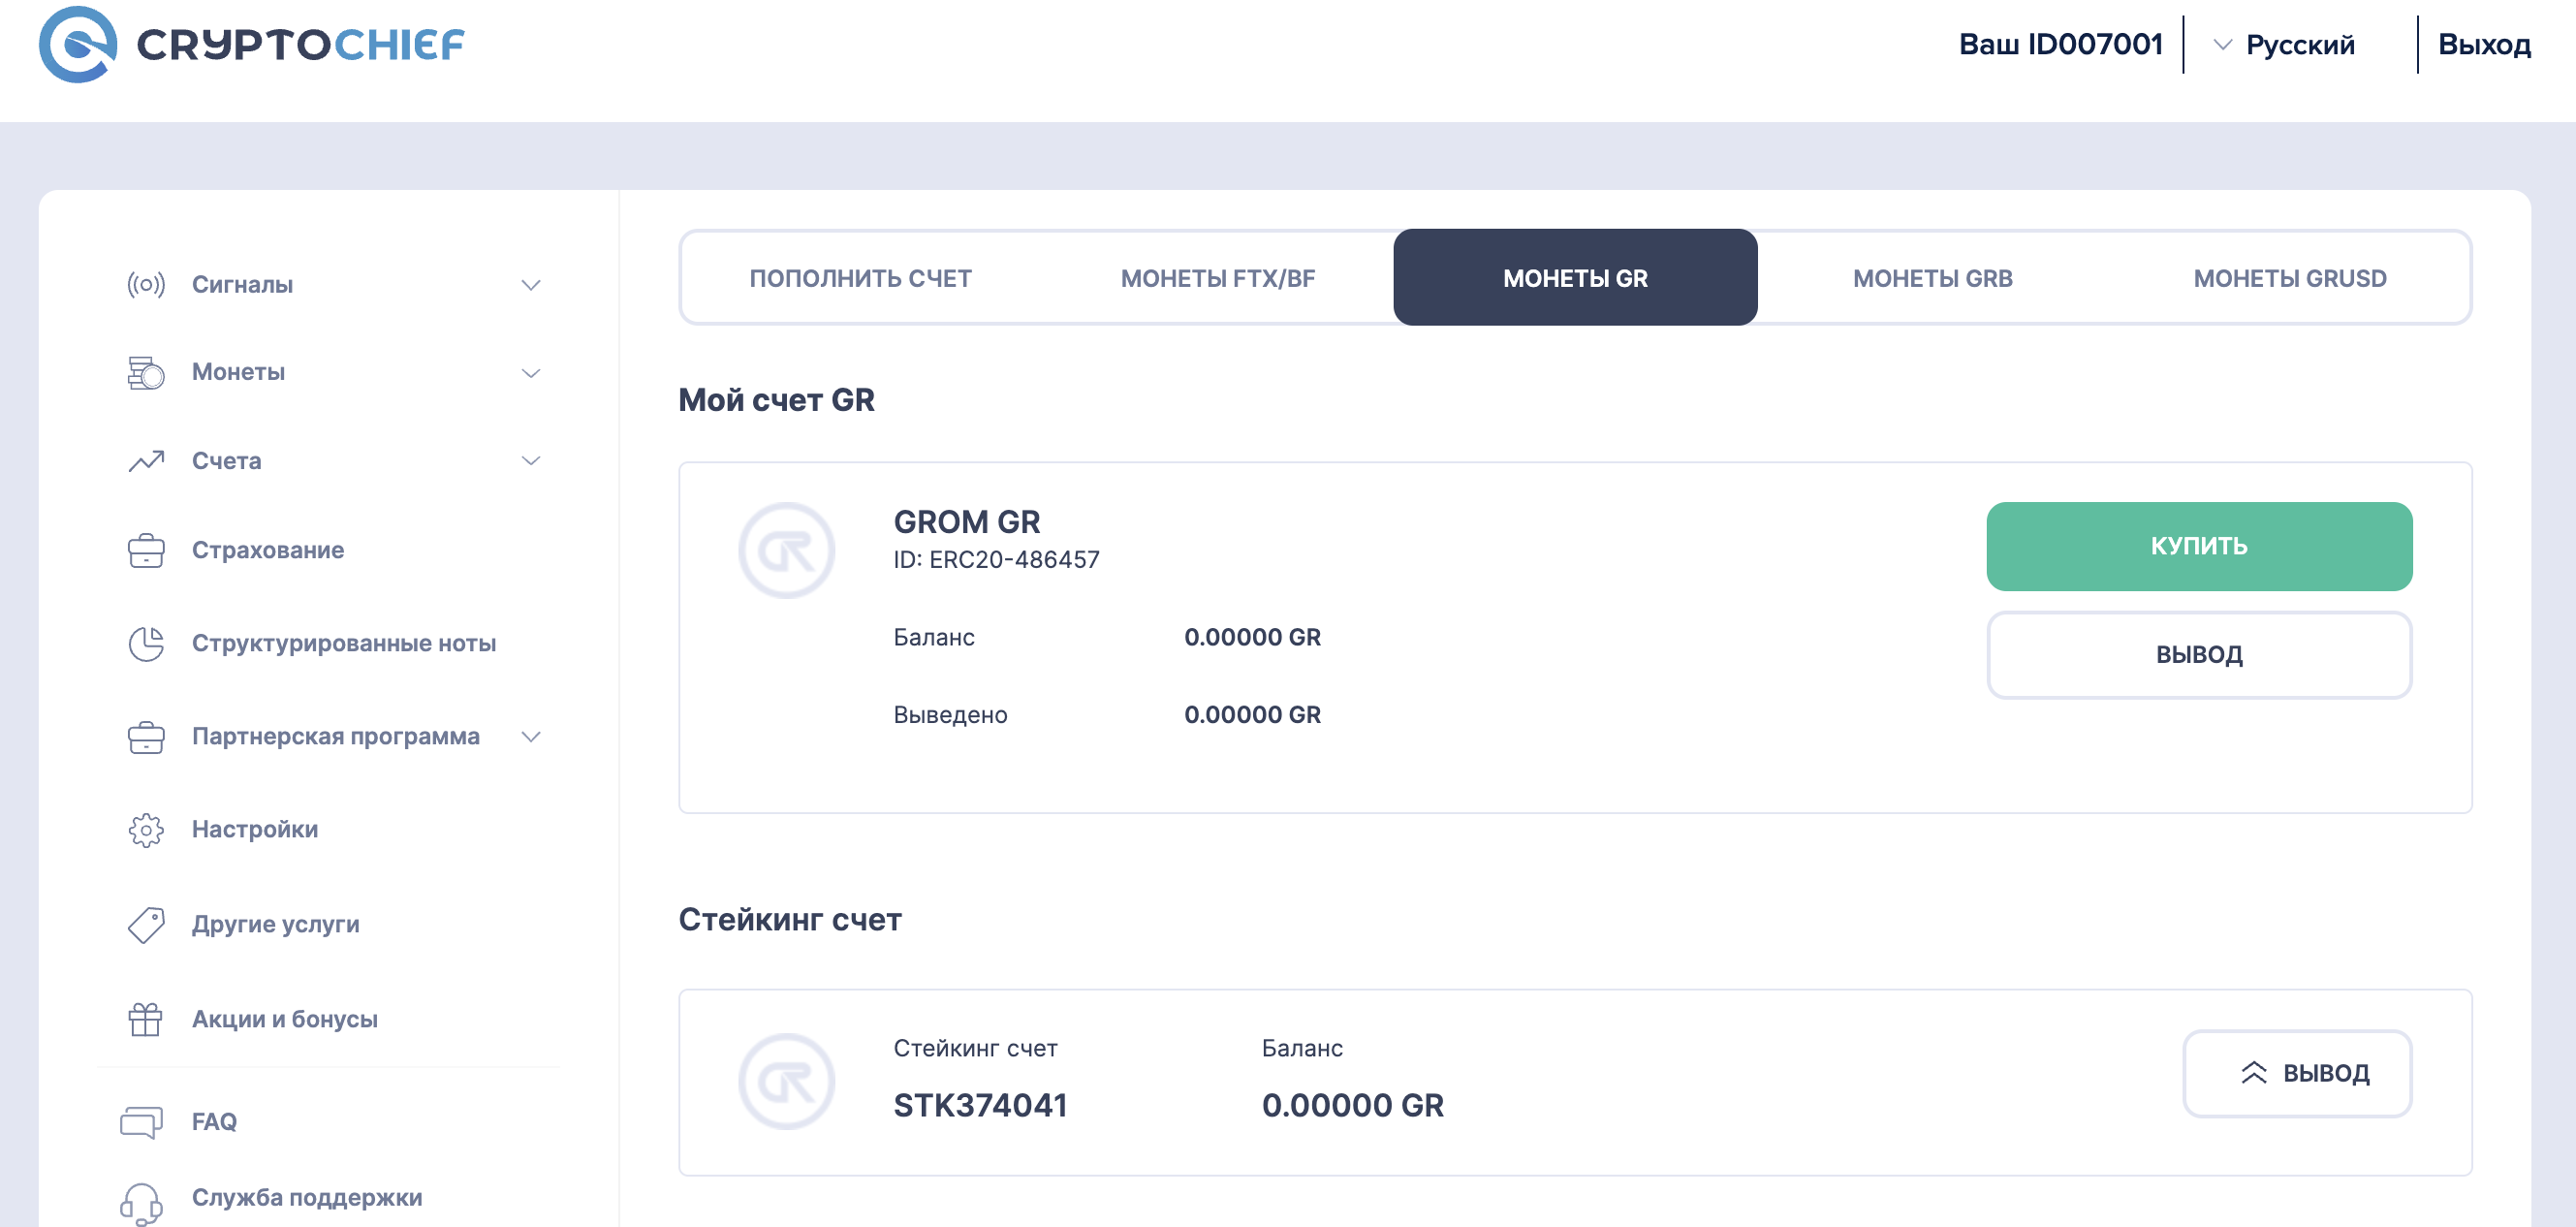The width and height of the screenshot is (2576, 1227).
Task: Click the Страхование briefcase icon
Action: coord(146,550)
